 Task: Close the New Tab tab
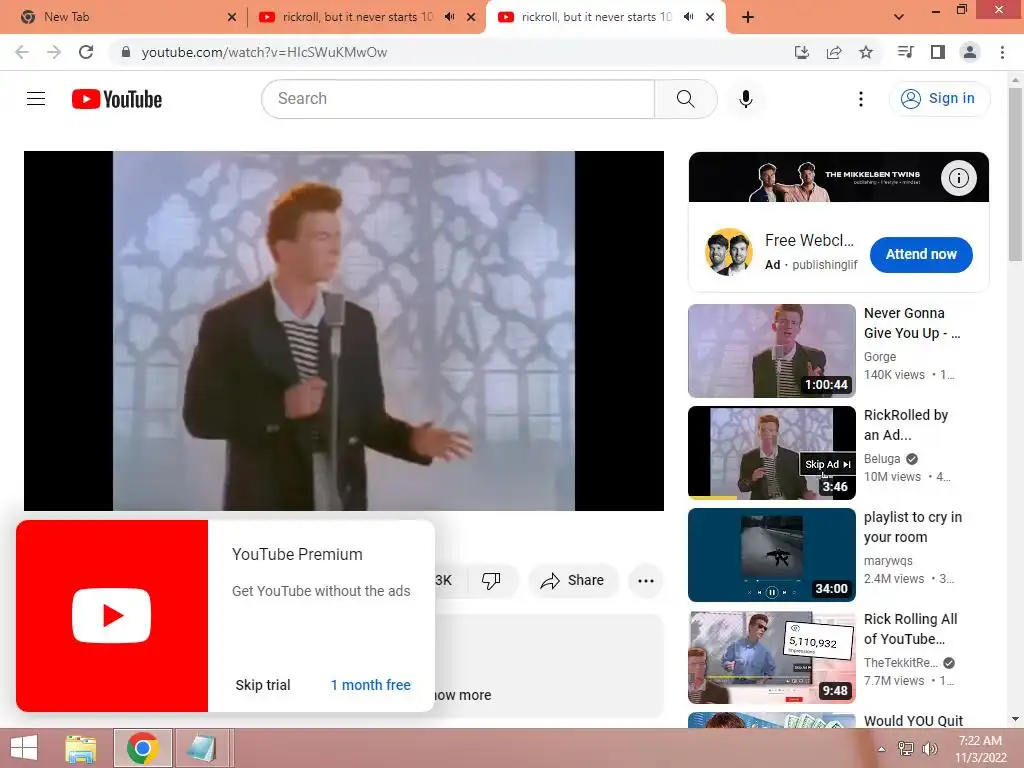pyautogui.click(x=232, y=17)
